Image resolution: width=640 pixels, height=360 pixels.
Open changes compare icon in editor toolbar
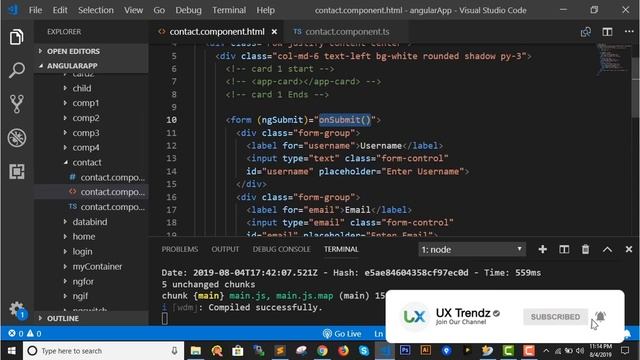pyautogui.click(x=586, y=32)
